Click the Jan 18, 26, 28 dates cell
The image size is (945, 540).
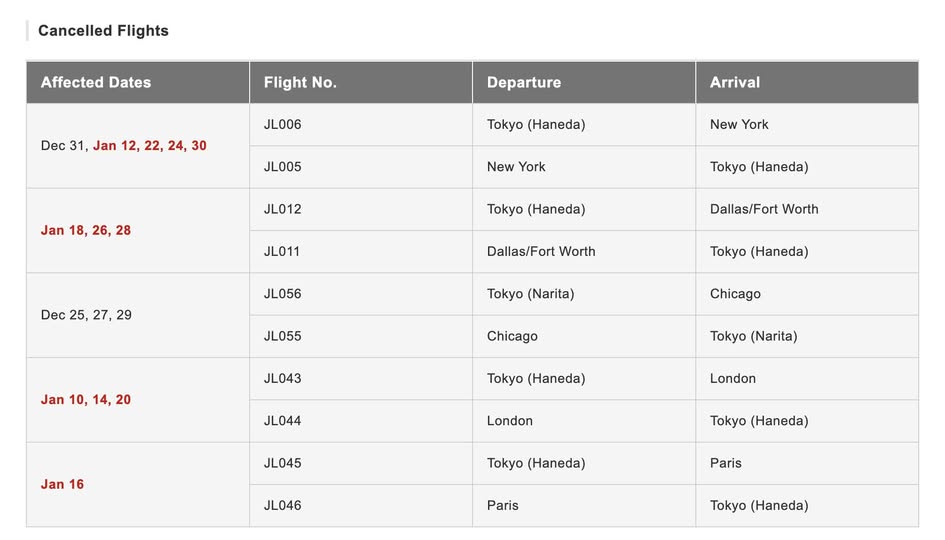[86, 231]
